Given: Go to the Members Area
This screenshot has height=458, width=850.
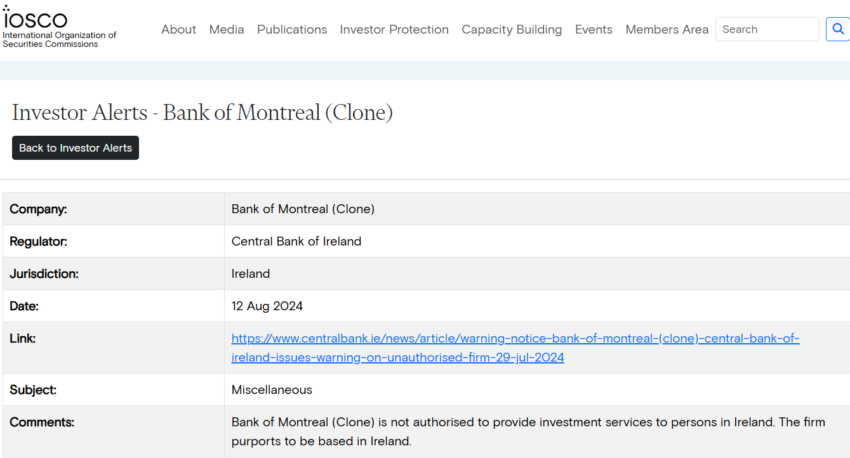Looking at the screenshot, I should pos(667,29).
